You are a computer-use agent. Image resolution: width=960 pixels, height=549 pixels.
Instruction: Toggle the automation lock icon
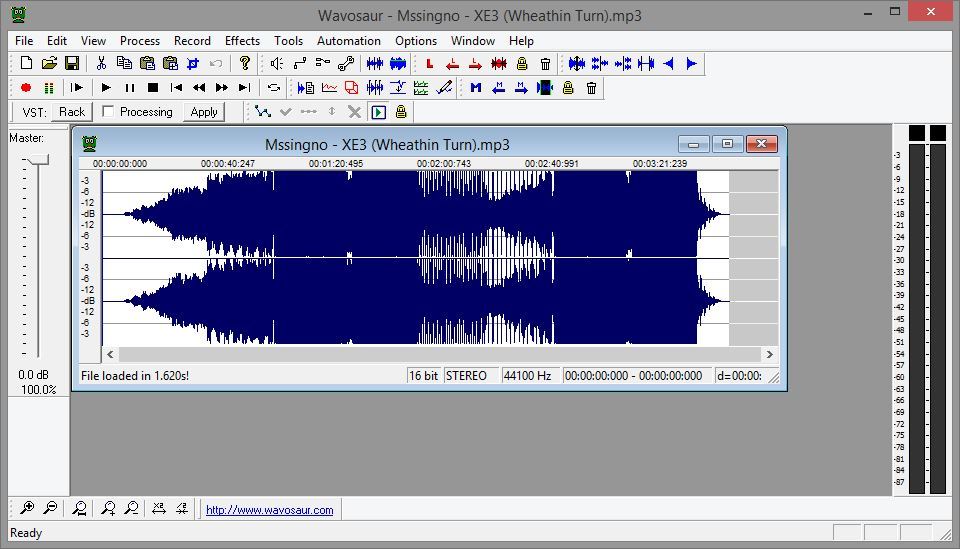coord(401,112)
